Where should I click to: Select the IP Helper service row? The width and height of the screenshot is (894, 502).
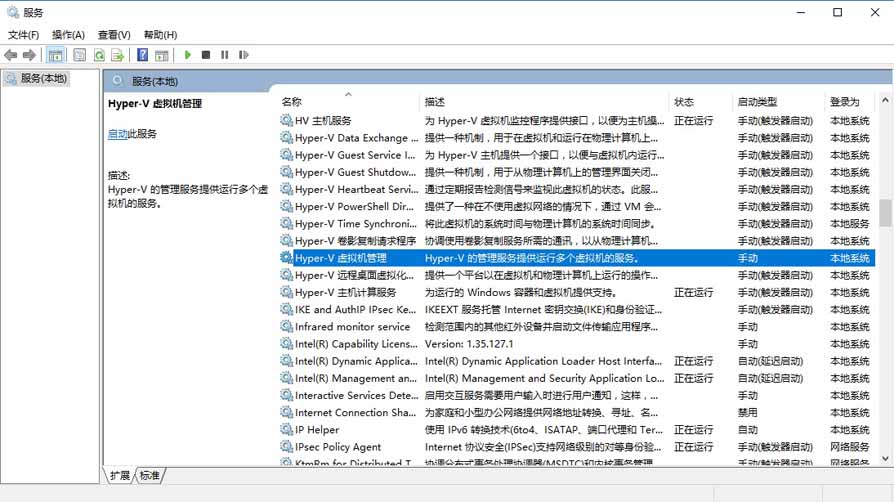pyautogui.click(x=317, y=430)
